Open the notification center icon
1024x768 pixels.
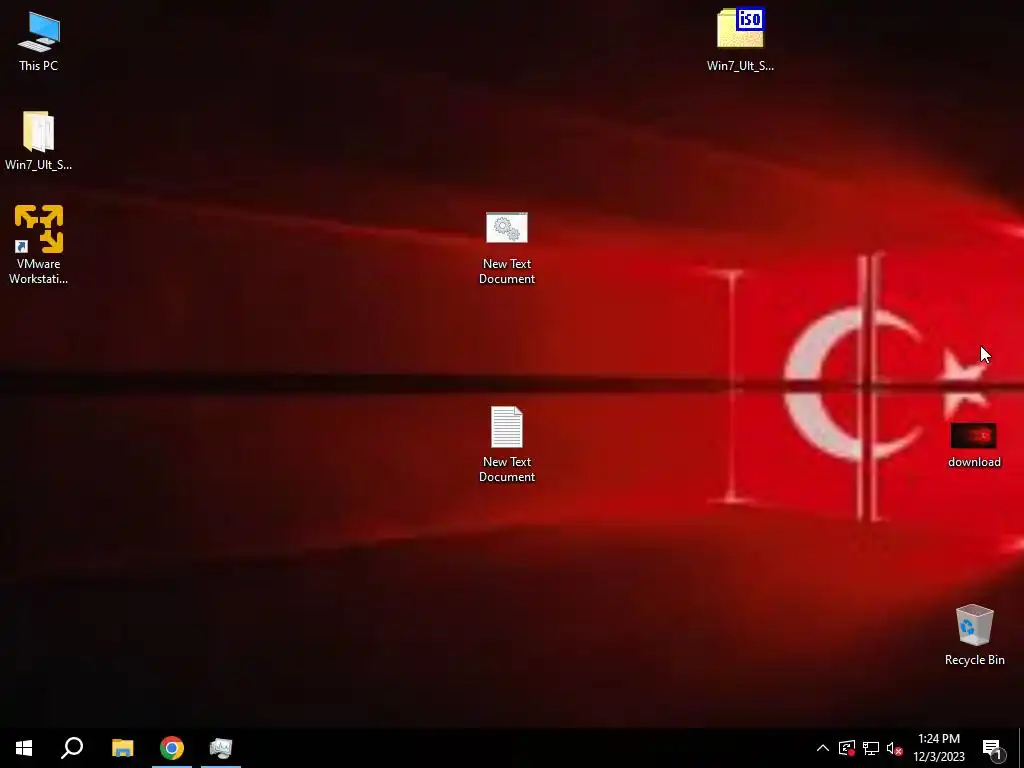(x=993, y=748)
